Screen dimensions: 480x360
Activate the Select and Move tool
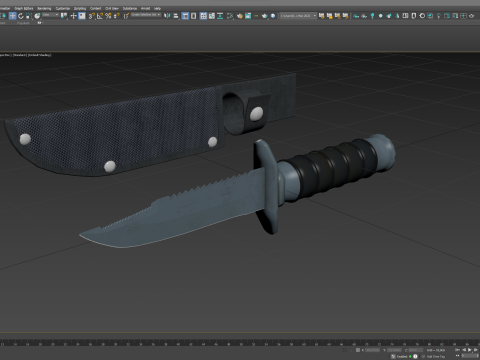(12, 16)
